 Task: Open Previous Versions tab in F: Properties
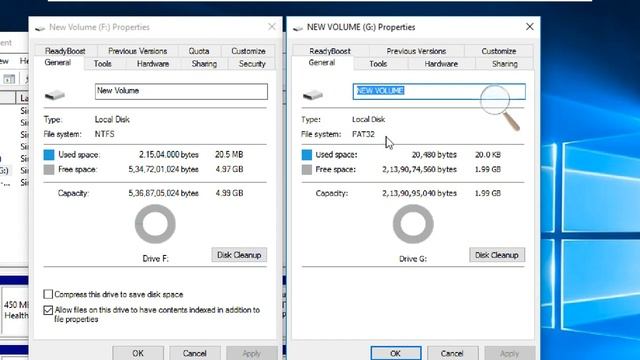(x=138, y=51)
